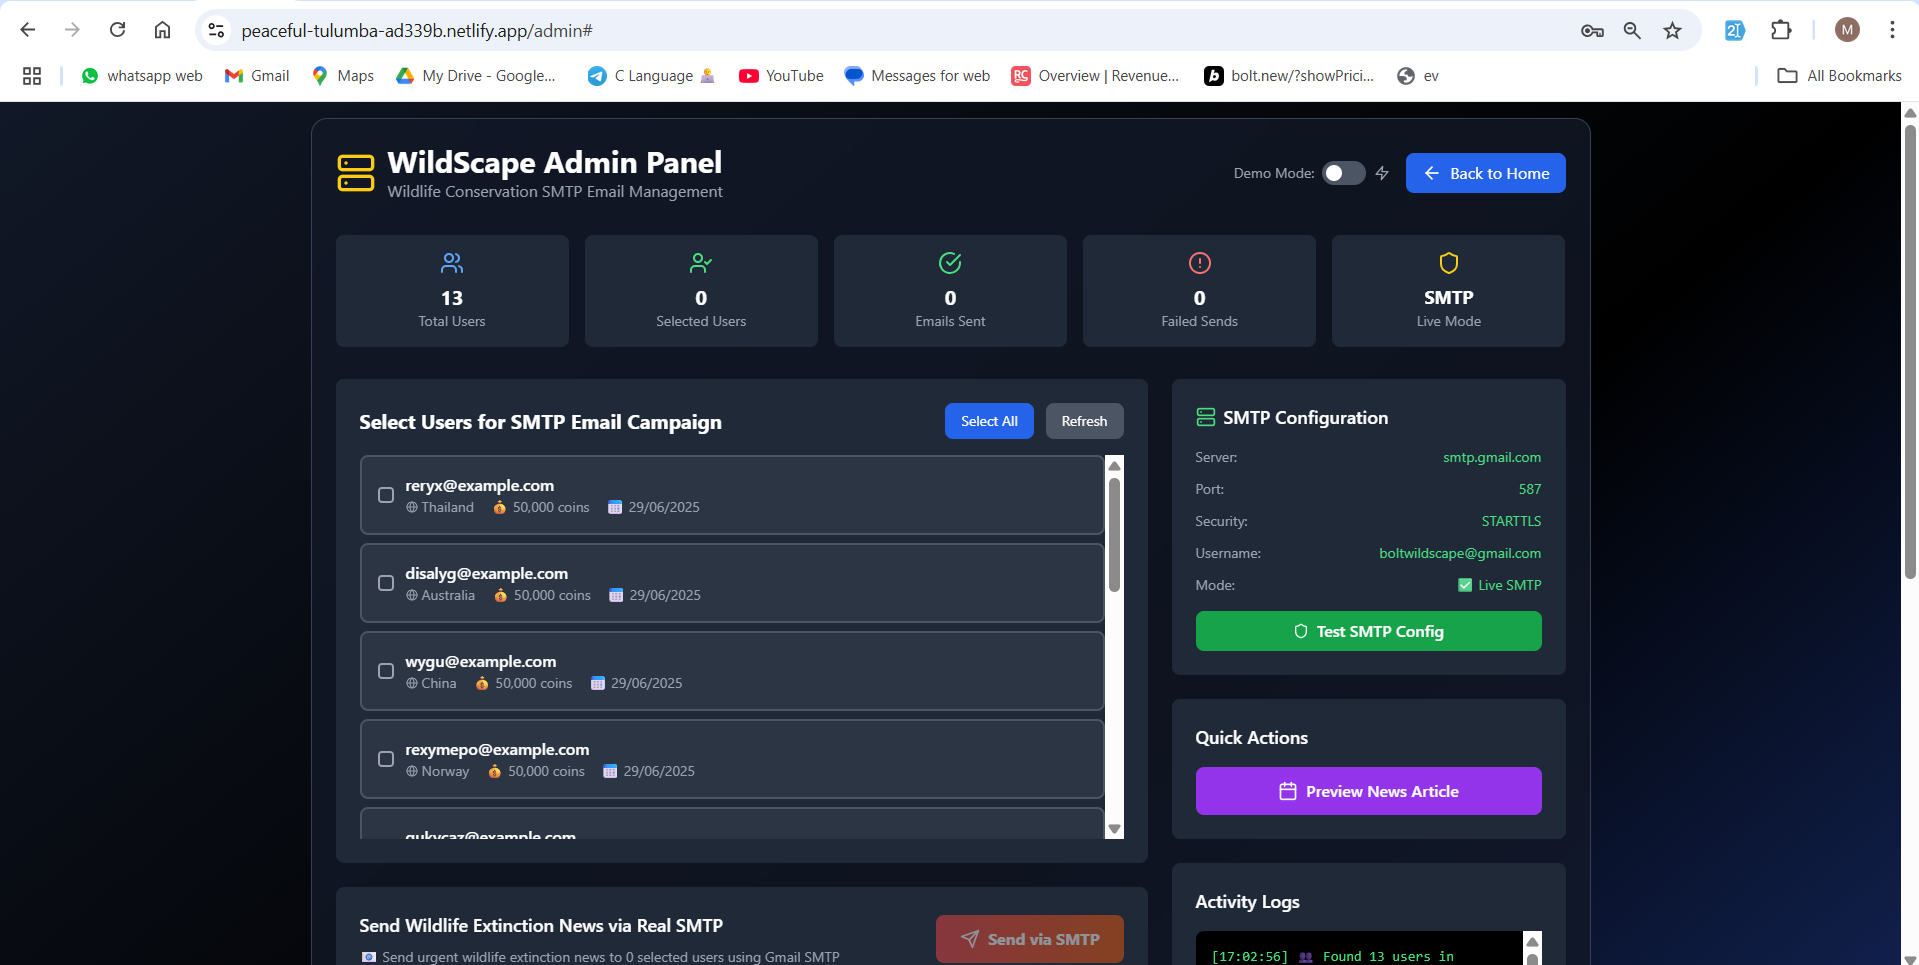Screen dimensions: 1919x965
Task: Open the zoom magnifier icon
Action: pyautogui.click(x=1632, y=31)
